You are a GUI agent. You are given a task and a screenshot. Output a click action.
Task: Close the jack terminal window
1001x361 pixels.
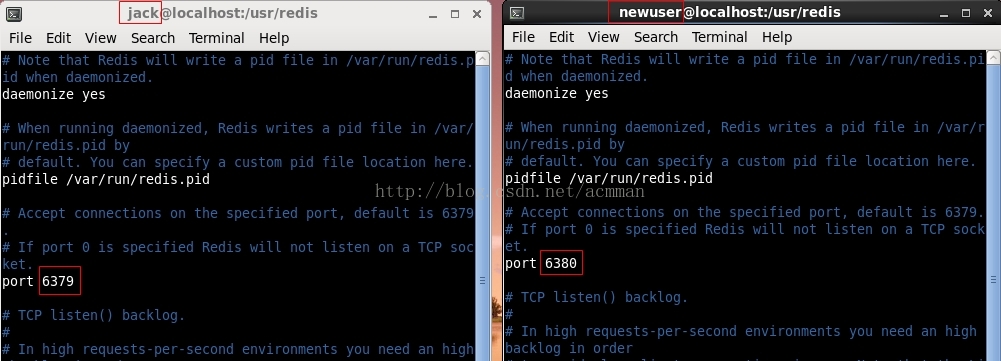[476, 14]
